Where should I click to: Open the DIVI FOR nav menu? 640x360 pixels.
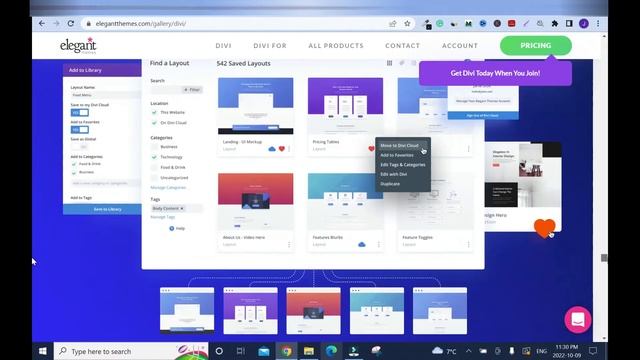click(x=270, y=46)
